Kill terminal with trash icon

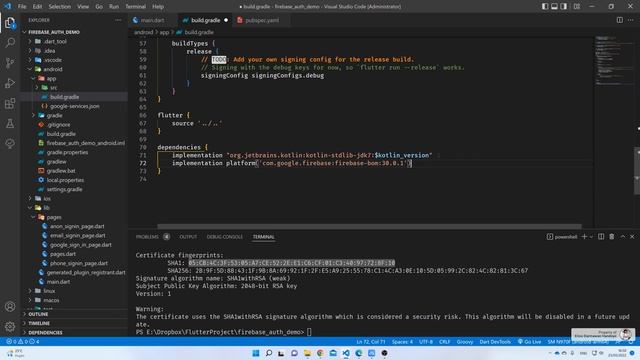[x=611, y=237]
